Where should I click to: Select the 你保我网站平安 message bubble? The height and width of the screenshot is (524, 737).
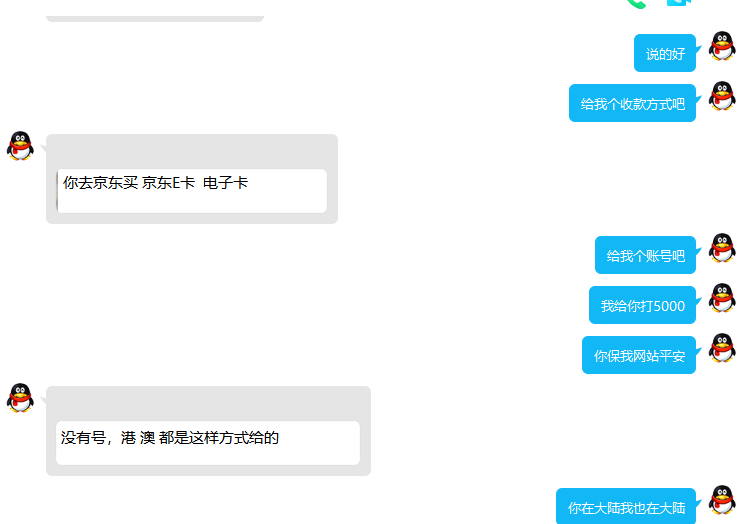click(x=639, y=355)
